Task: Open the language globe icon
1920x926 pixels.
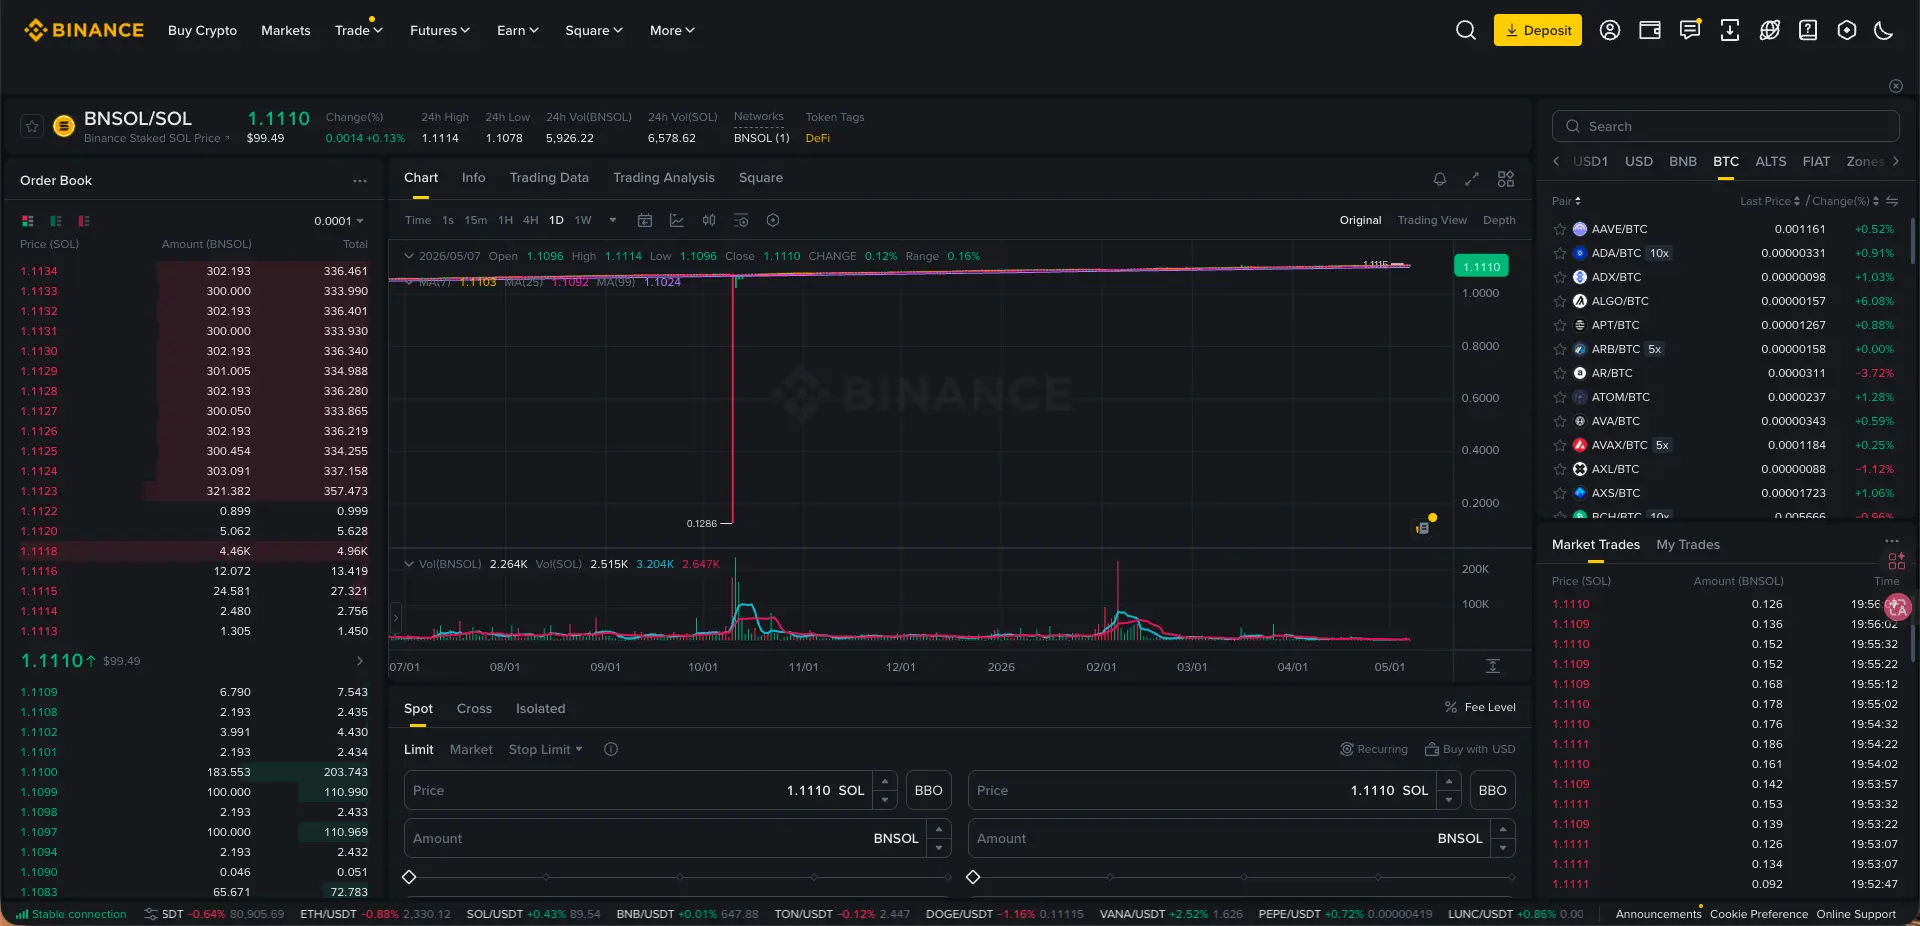Action: [x=1770, y=30]
